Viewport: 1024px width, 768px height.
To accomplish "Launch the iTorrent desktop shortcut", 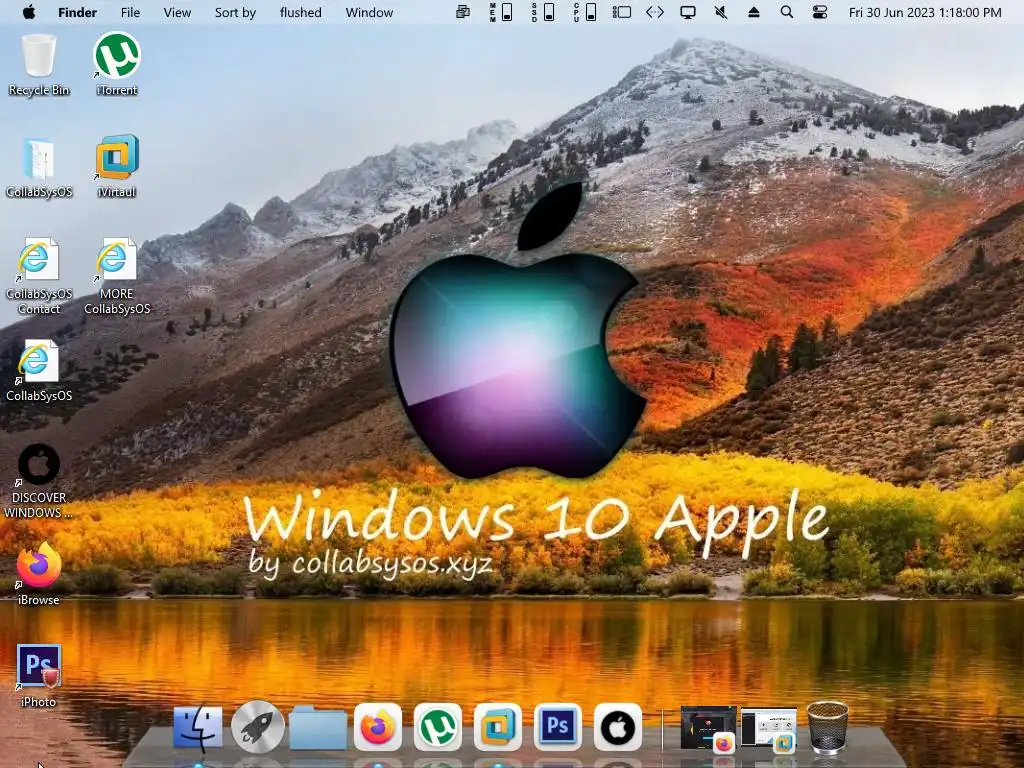I will click(x=117, y=64).
